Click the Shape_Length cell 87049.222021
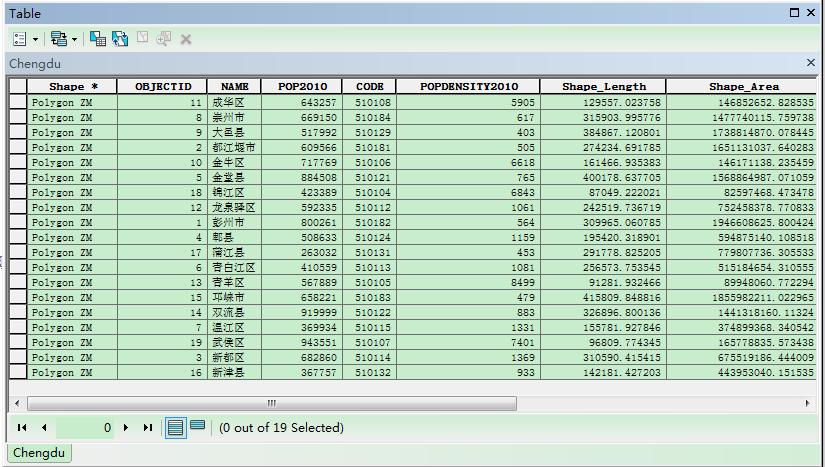825x467 pixels. (603, 192)
